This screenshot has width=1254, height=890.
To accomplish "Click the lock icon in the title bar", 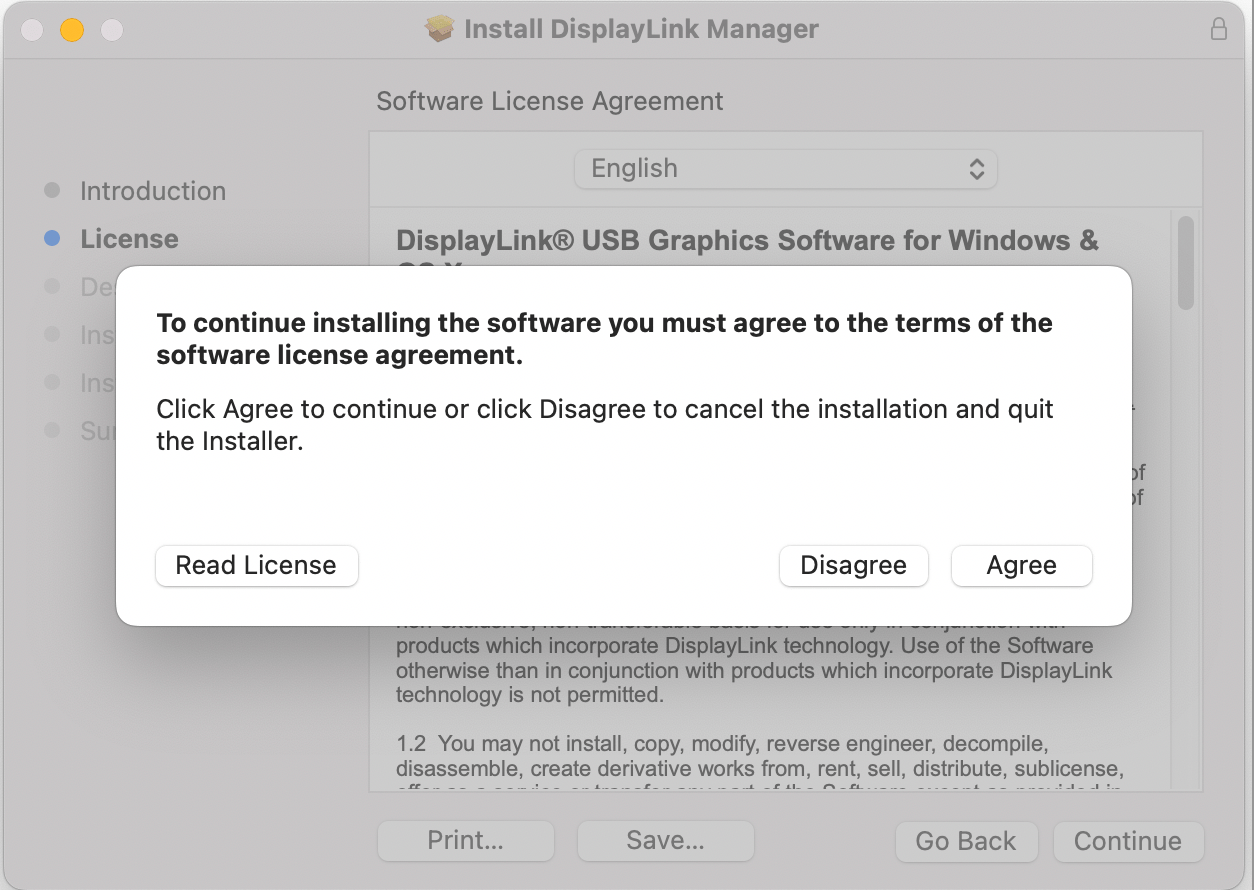I will point(1219,29).
